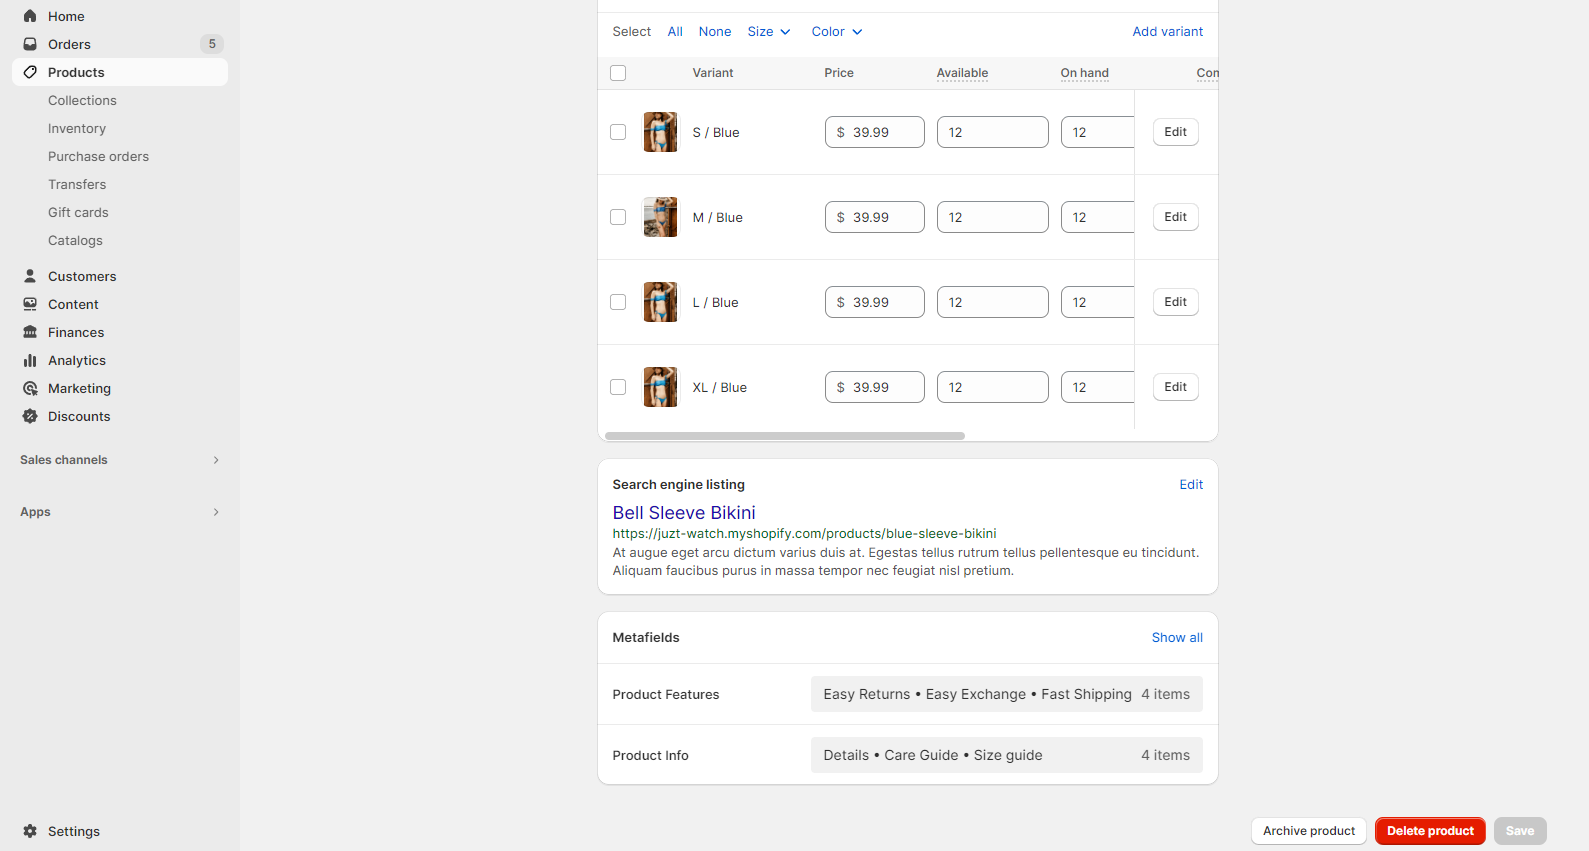Viewport: 1589px width, 851px height.
Task: Click the M / Blue price field
Action: (875, 217)
